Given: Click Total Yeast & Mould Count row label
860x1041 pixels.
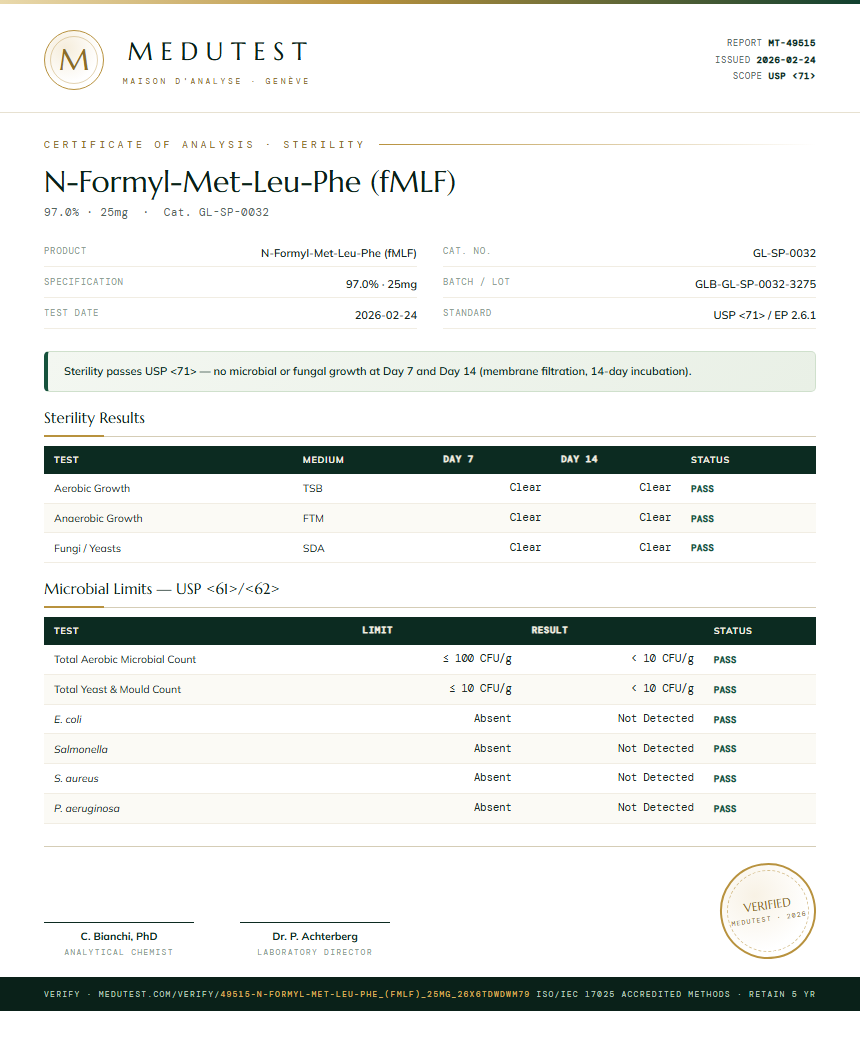Looking at the screenshot, I should click(118, 690).
